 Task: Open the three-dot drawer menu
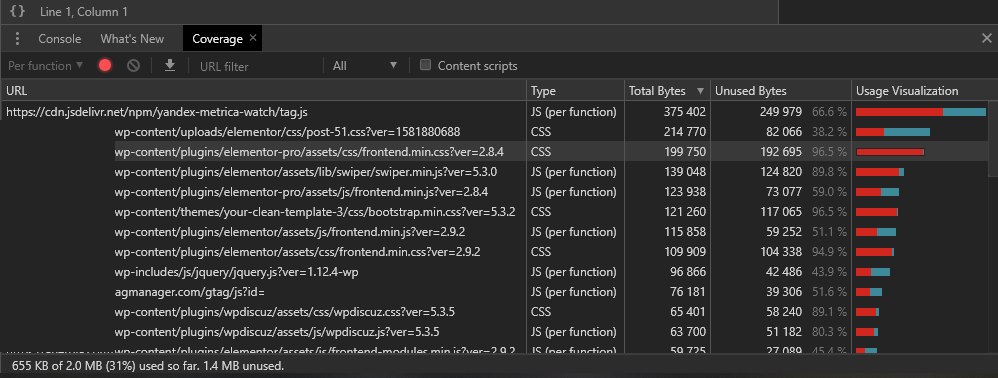click(x=17, y=39)
